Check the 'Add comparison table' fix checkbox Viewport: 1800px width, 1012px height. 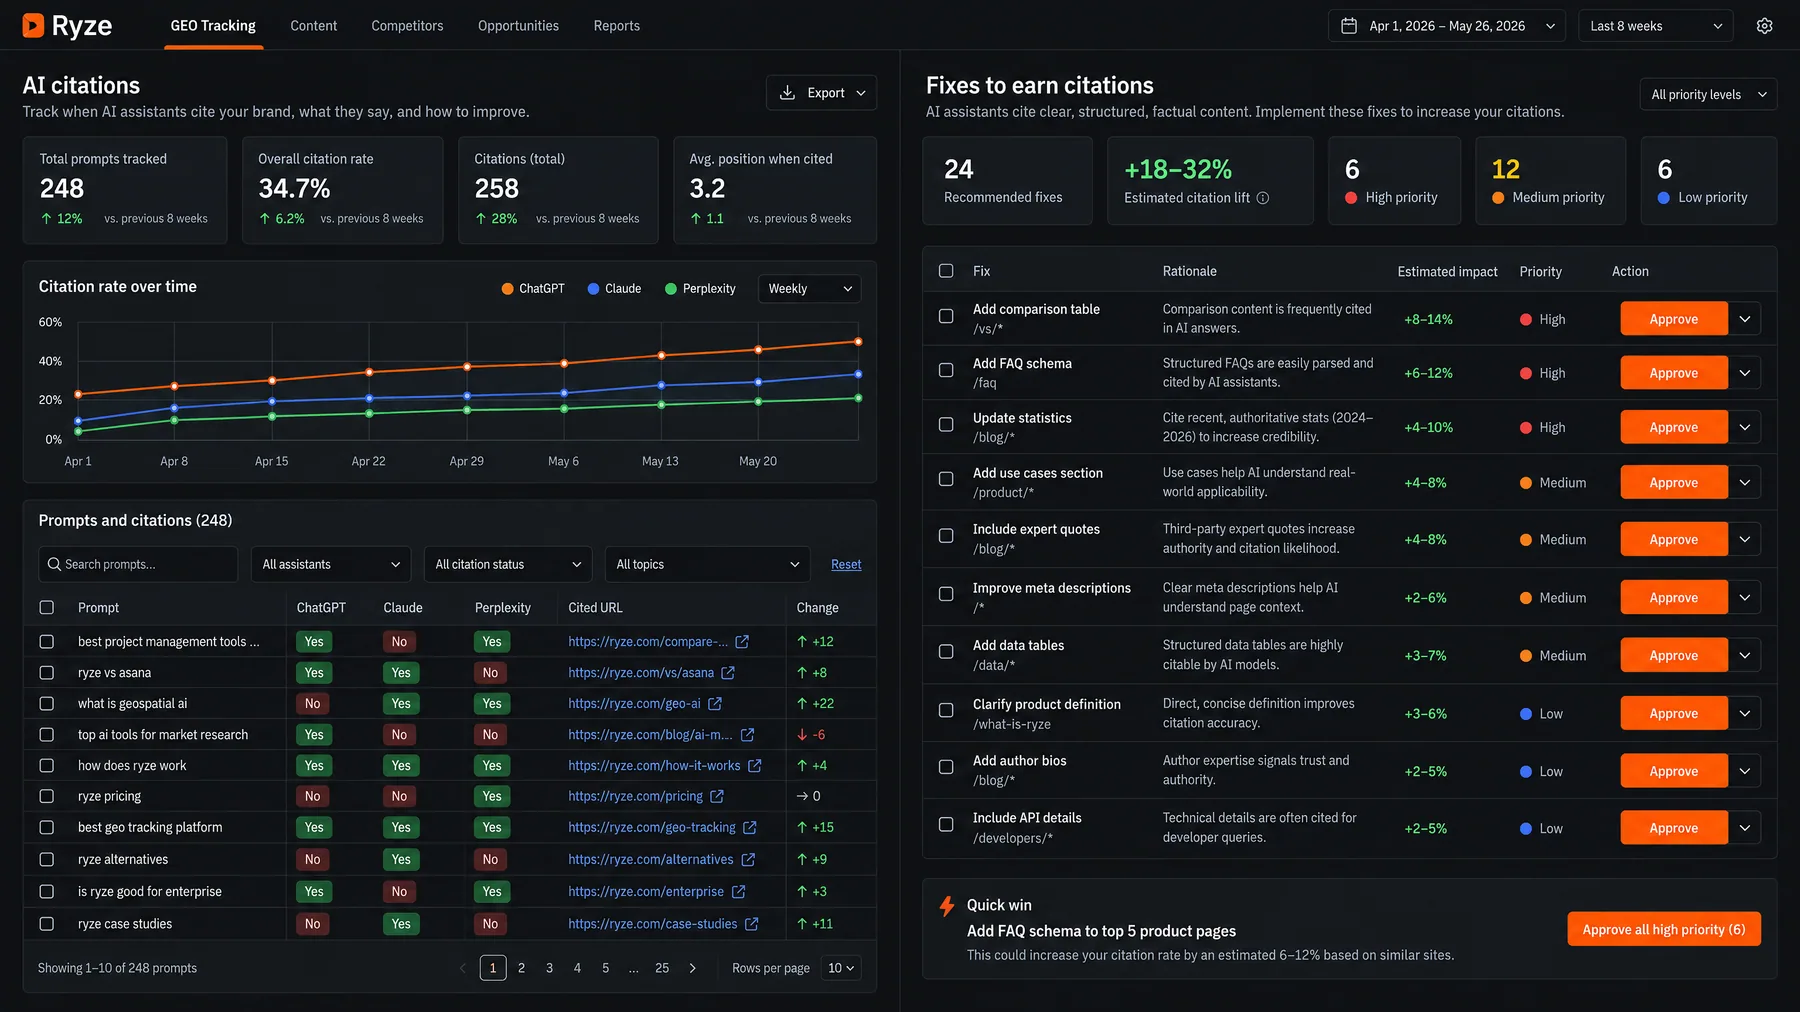(x=946, y=316)
